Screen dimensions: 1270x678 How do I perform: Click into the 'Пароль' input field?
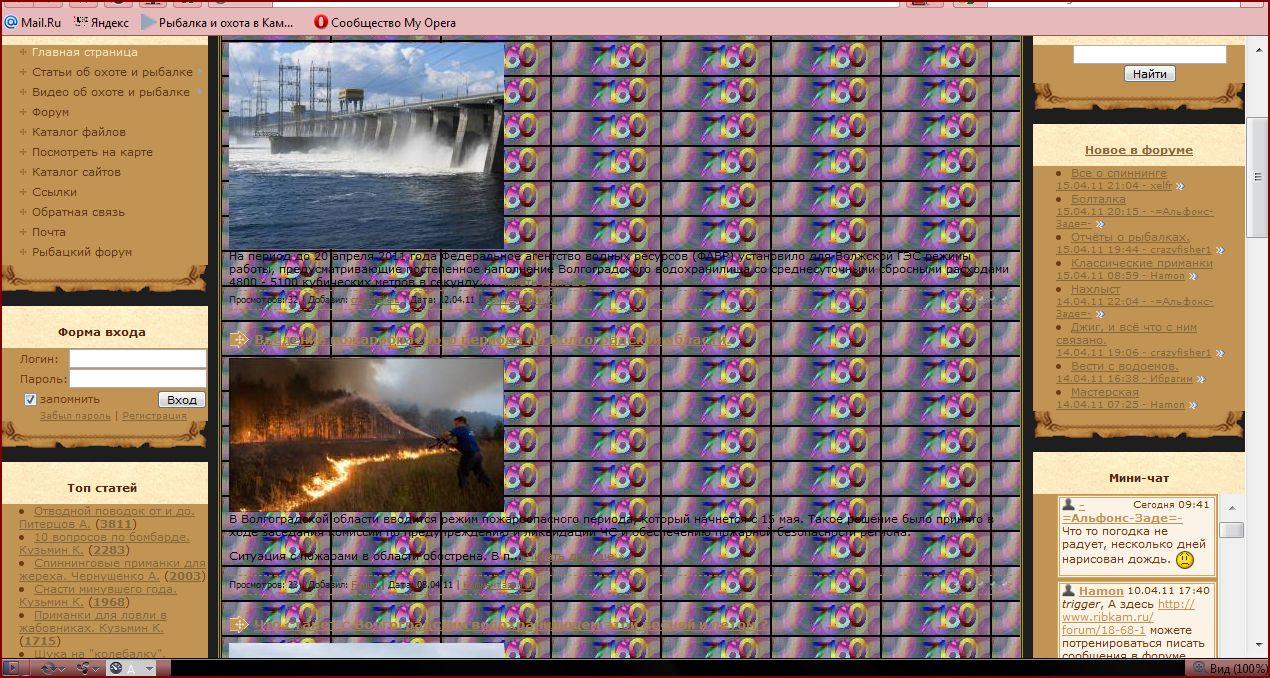pyautogui.click(x=138, y=379)
